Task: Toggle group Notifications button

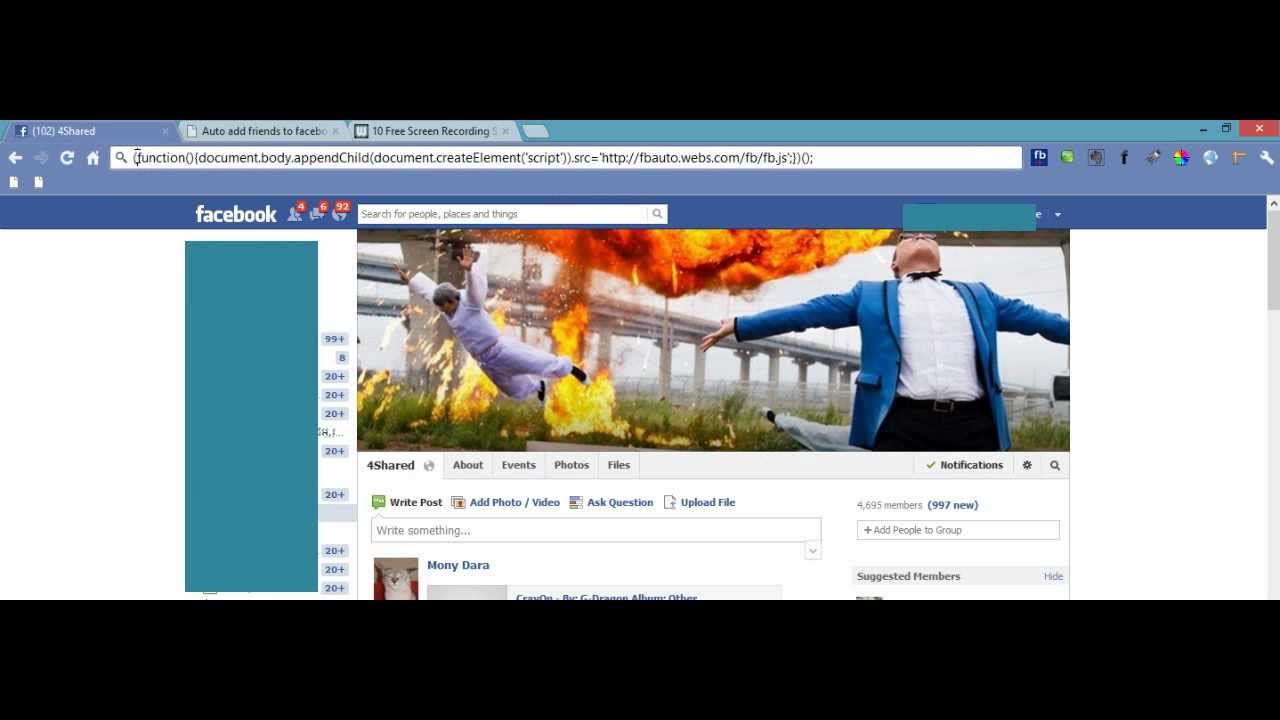Action: pos(964,465)
